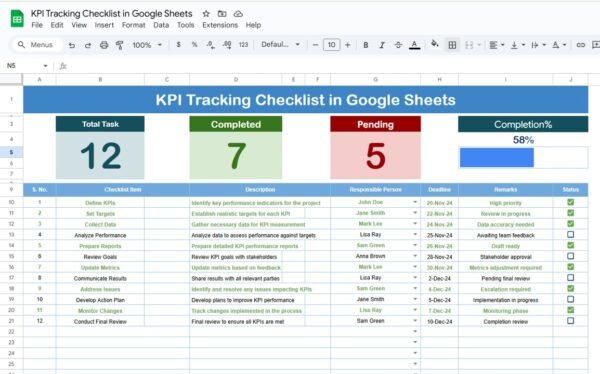Open the borders tool
The image size is (600, 374).
coord(452,45)
